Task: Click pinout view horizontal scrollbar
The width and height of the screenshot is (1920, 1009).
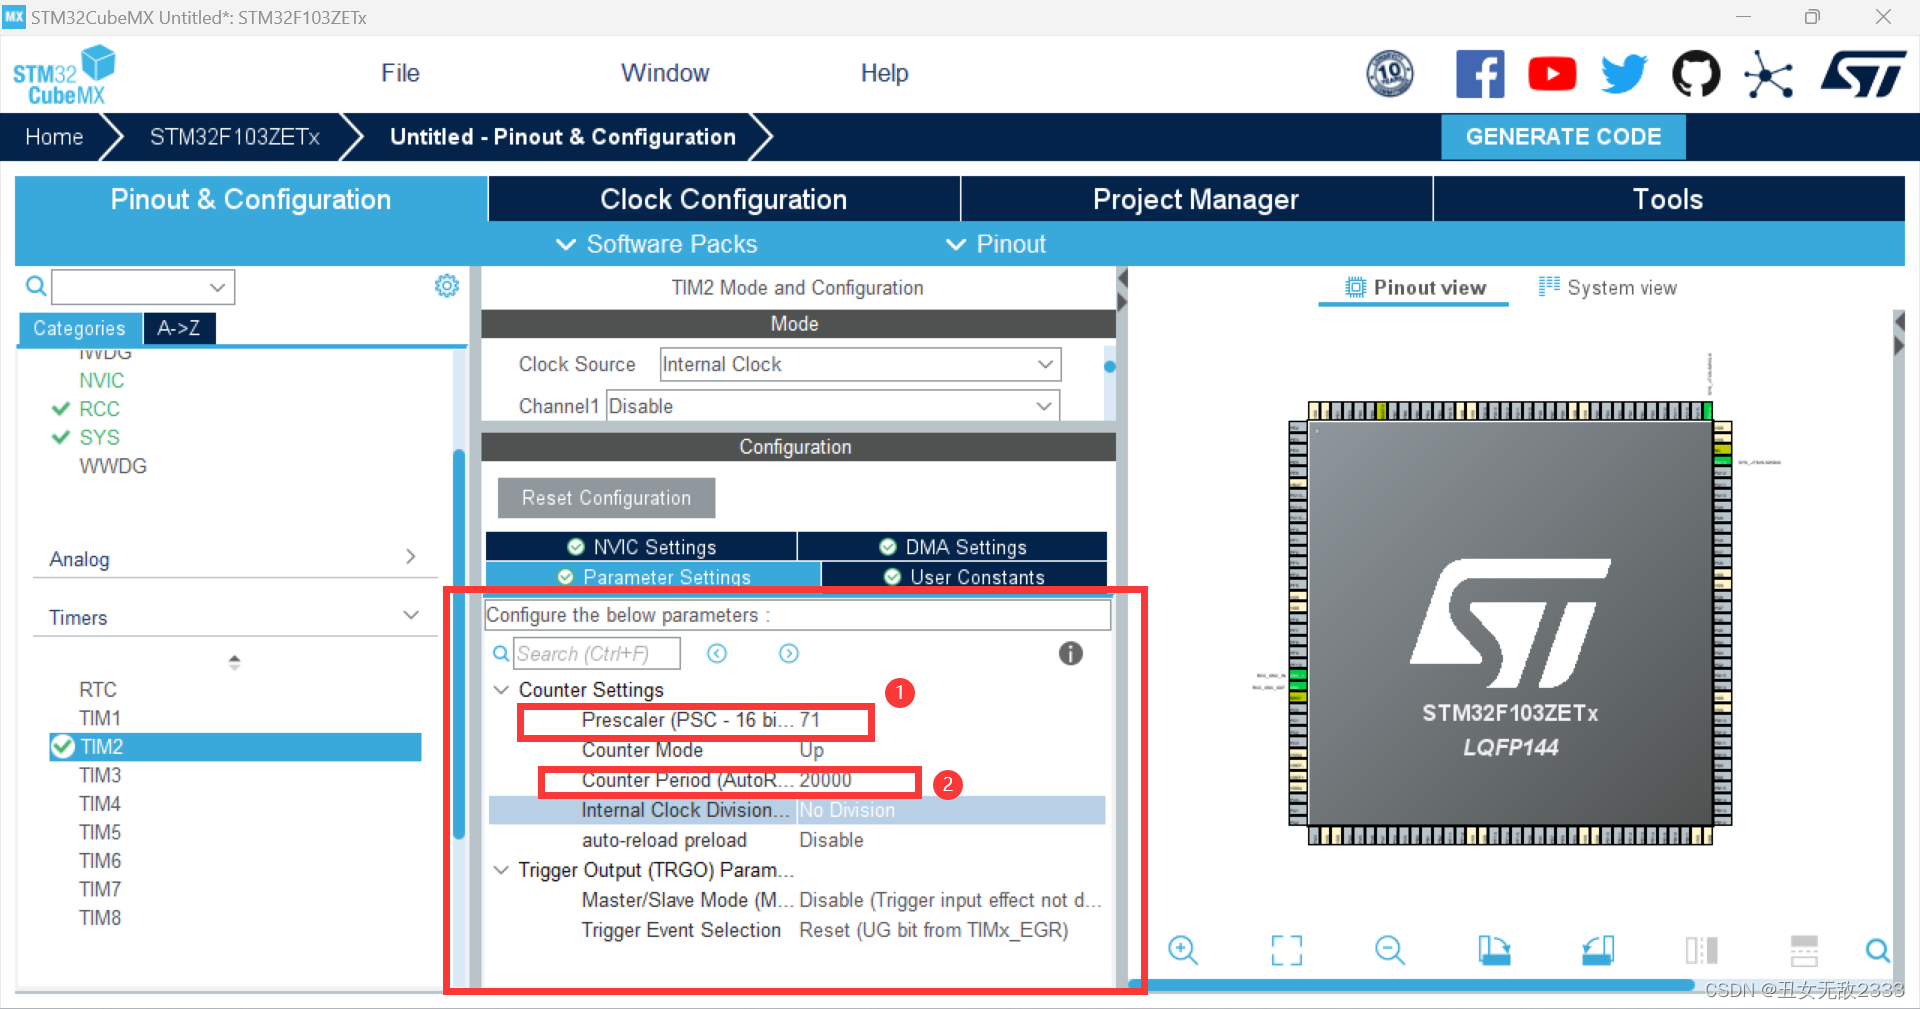Action: pyautogui.click(x=1412, y=985)
